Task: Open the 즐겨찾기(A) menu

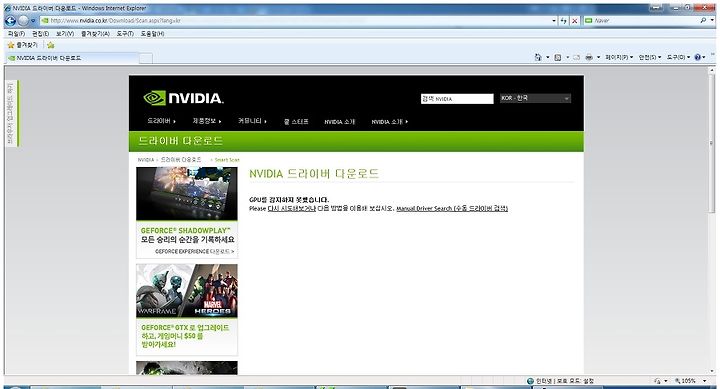Action: (x=95, y=34)
